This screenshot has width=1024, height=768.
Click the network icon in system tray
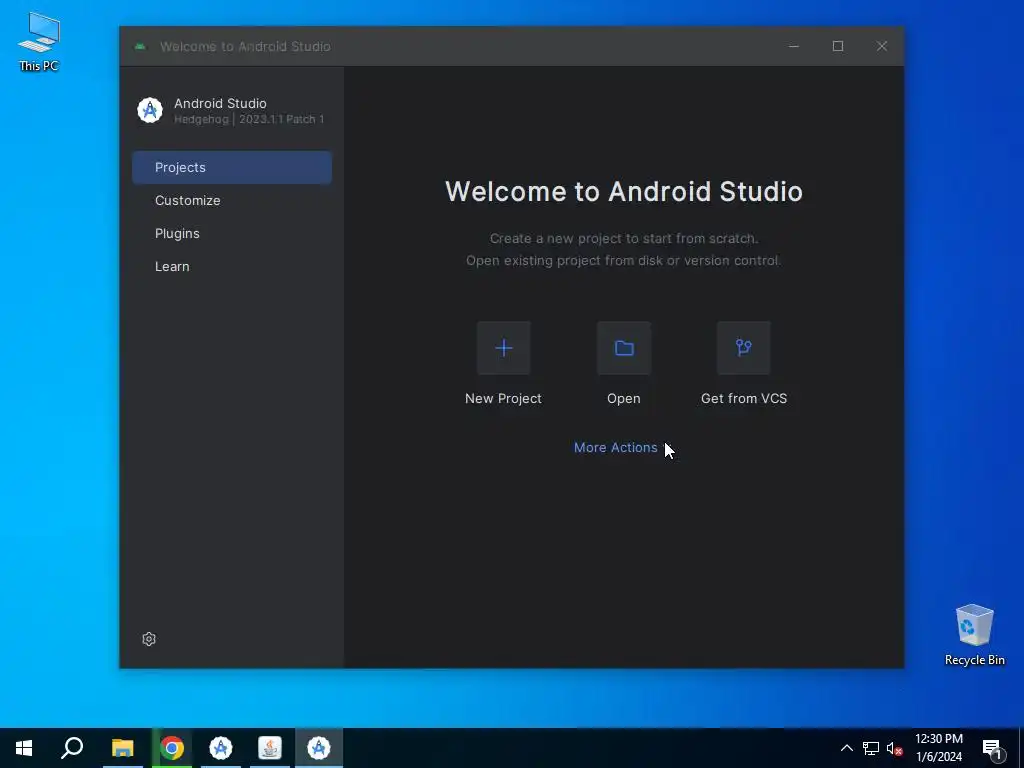point(871,748)
